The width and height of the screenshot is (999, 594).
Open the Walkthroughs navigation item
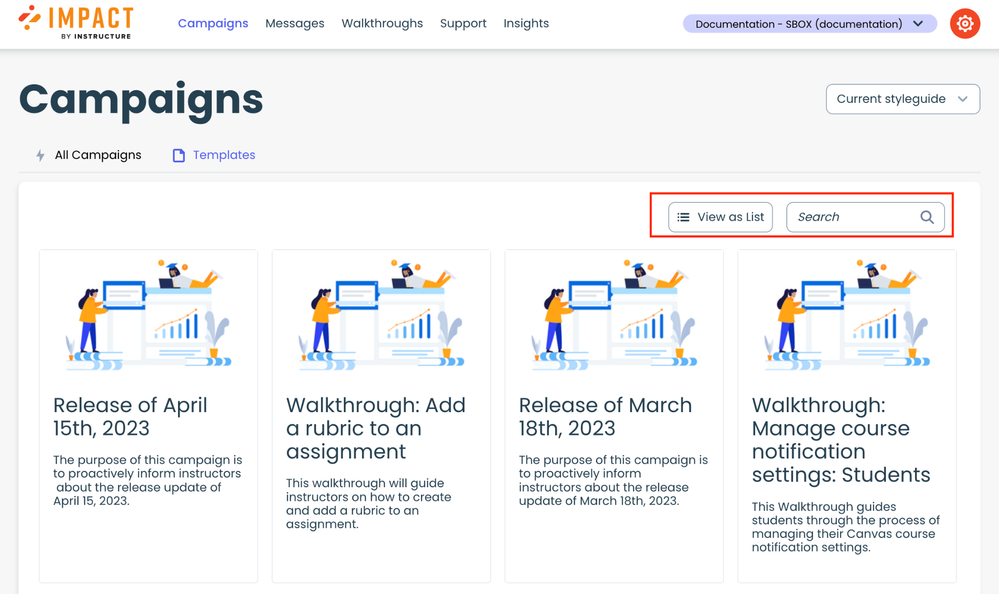[382, 23]
